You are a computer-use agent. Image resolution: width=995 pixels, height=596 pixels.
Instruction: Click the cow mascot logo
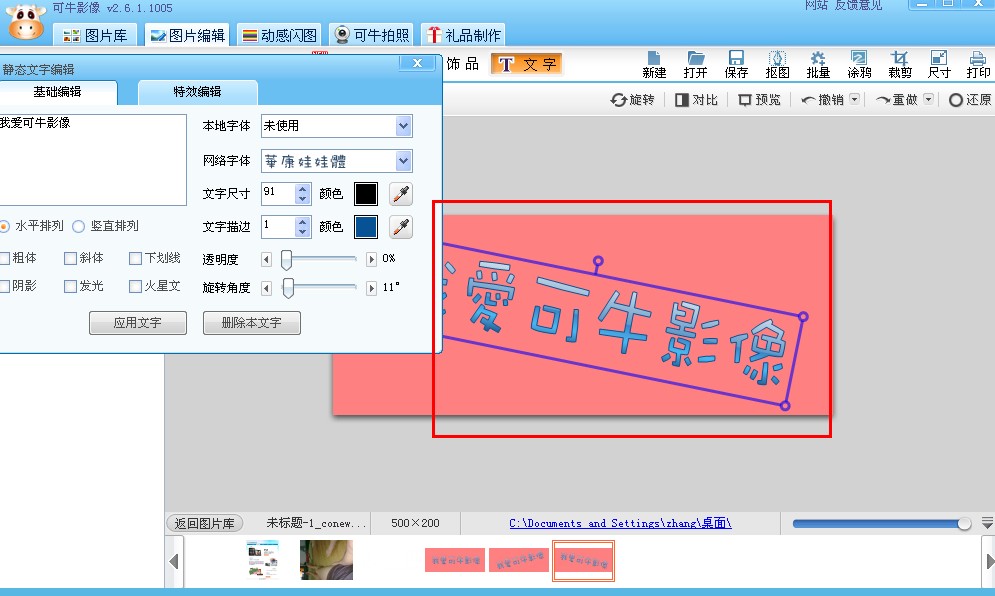pyautogui.click(x=26, y=21)
